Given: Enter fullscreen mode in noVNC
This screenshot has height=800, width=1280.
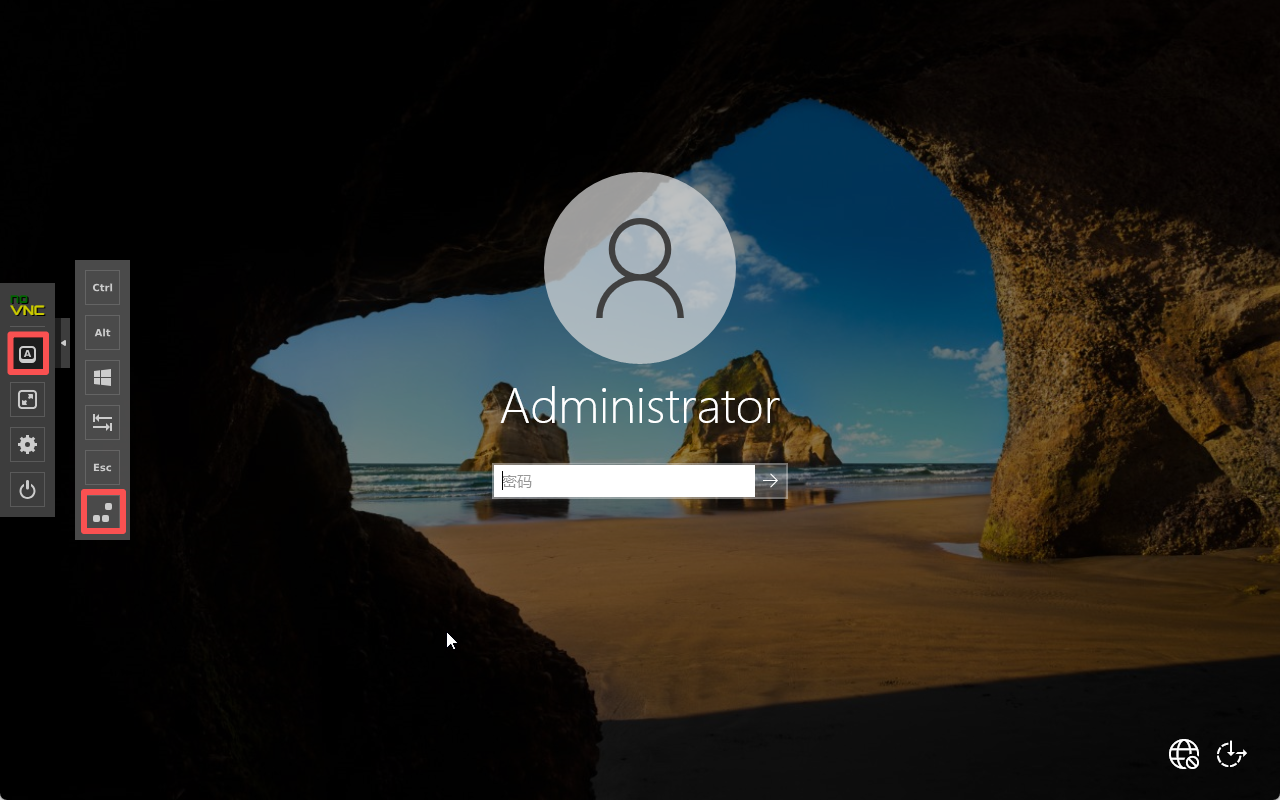Looking at the screenshot, I should (x=28, y=400).
